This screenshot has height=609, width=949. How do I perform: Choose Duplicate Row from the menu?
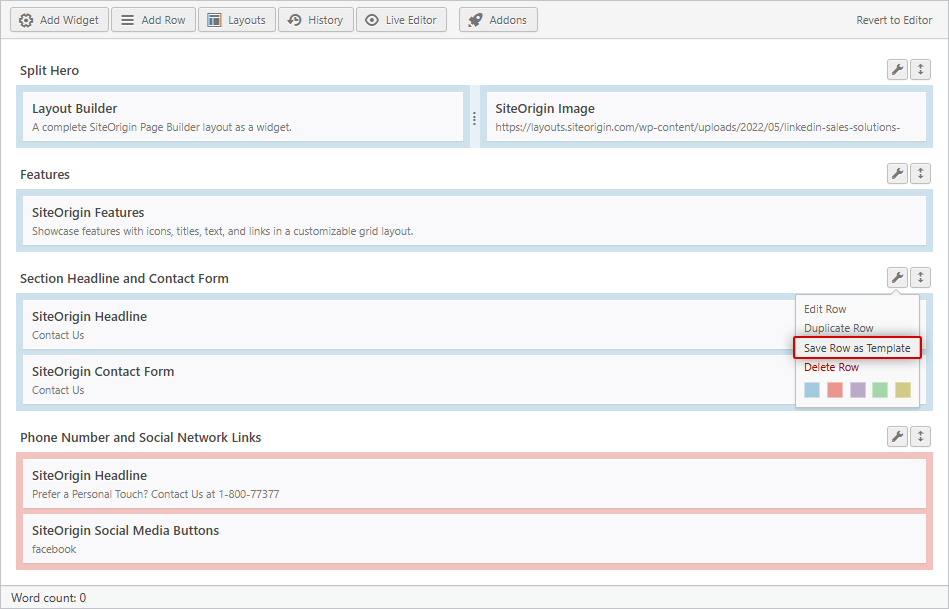(x=838, y=328)
